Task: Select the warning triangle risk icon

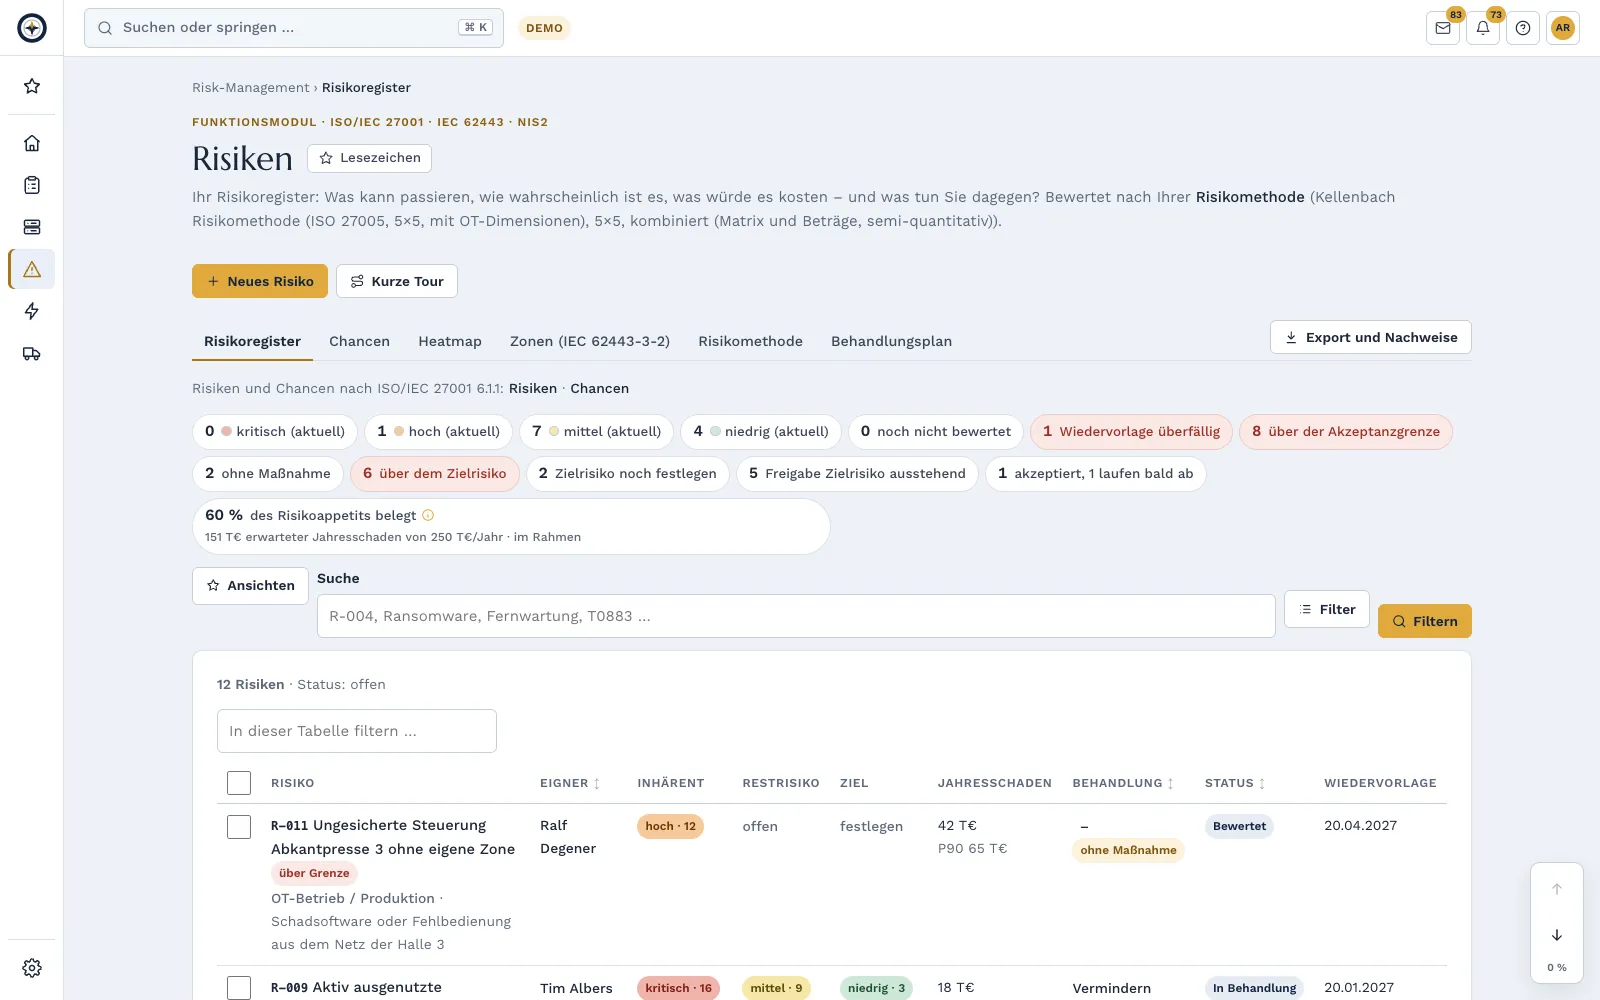Action: tap(32, 269)
